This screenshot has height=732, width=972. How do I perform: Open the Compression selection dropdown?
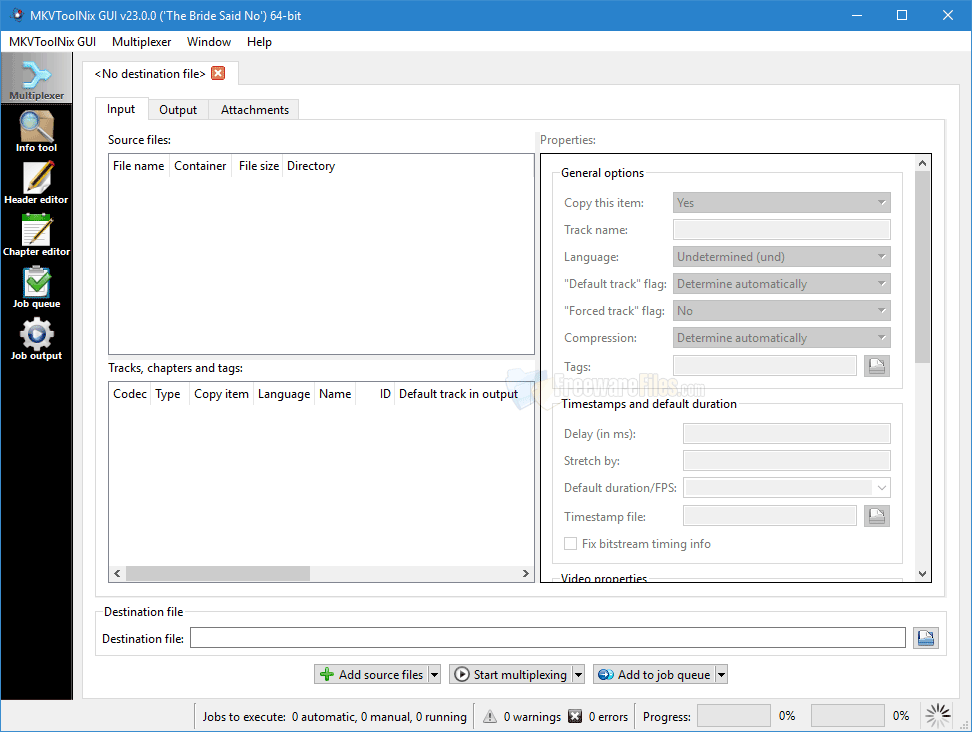pyautogui.click(x=781, y=337)
